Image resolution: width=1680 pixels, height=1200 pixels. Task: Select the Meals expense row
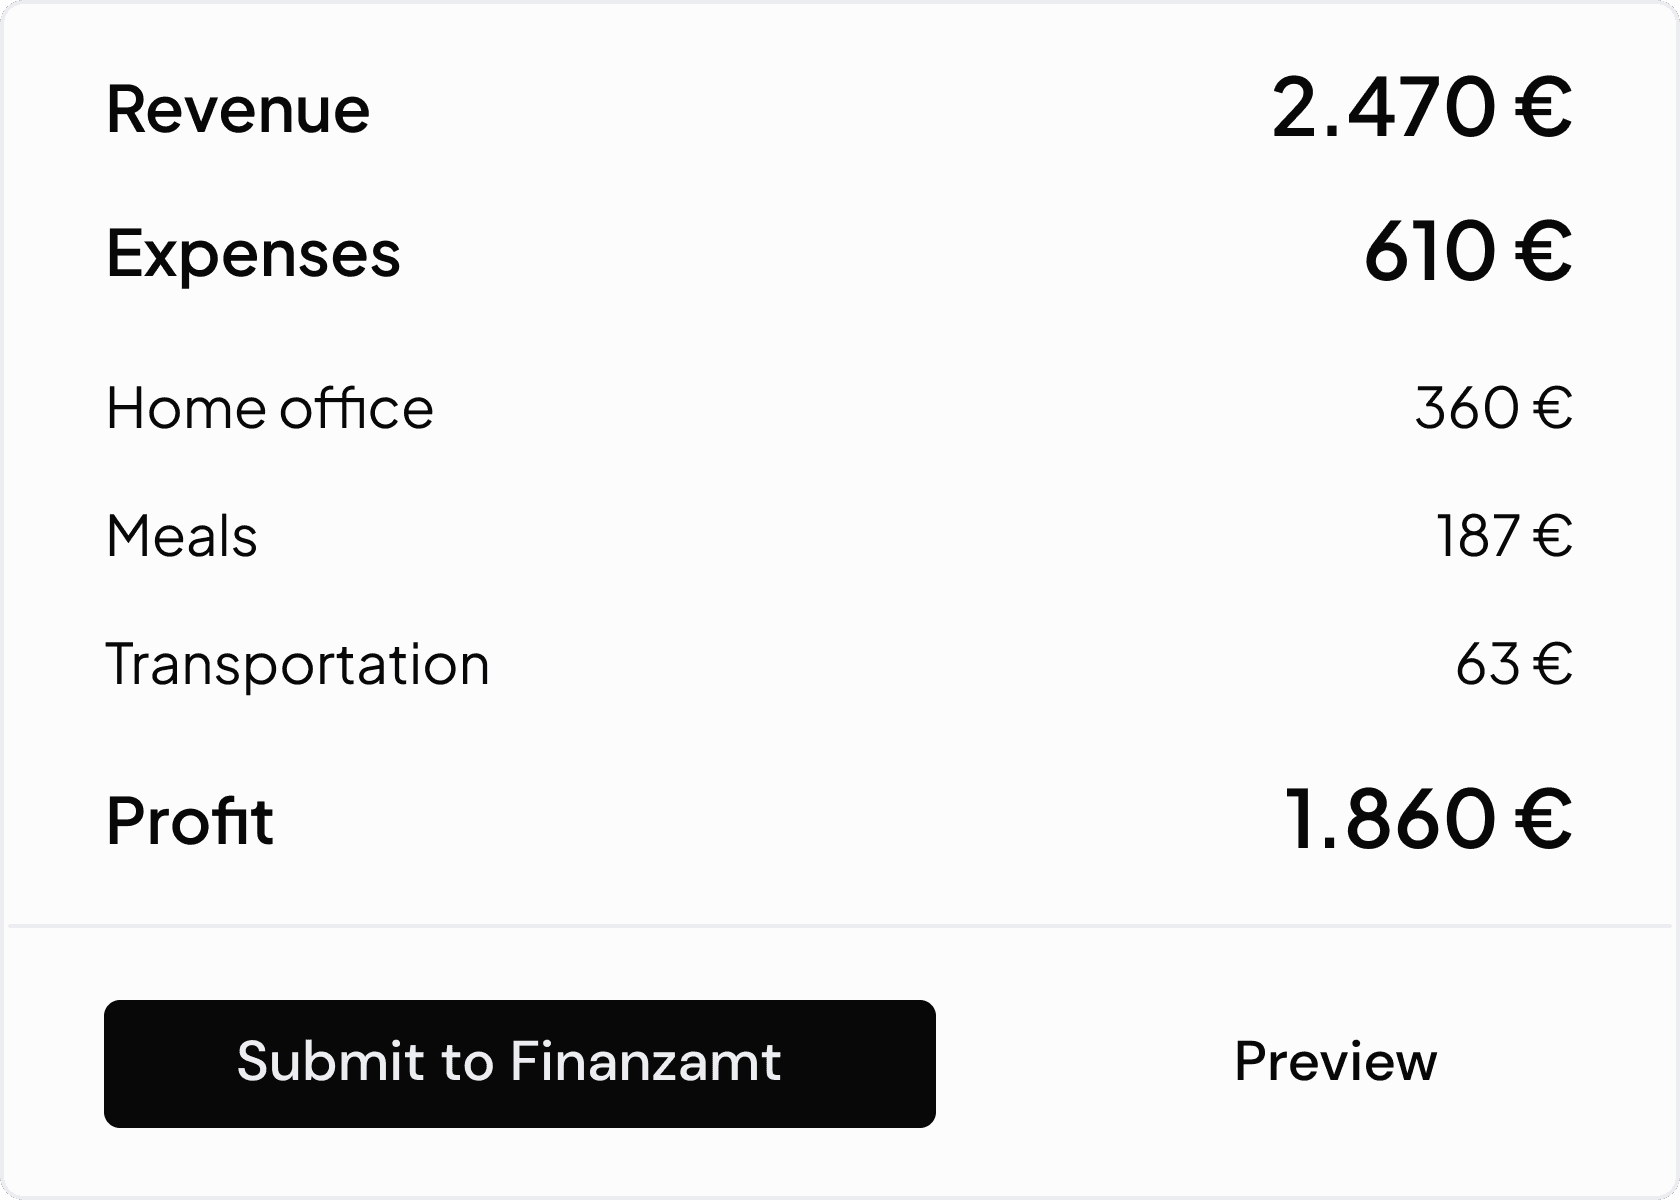pyautogui.click(x=183, y=536)
